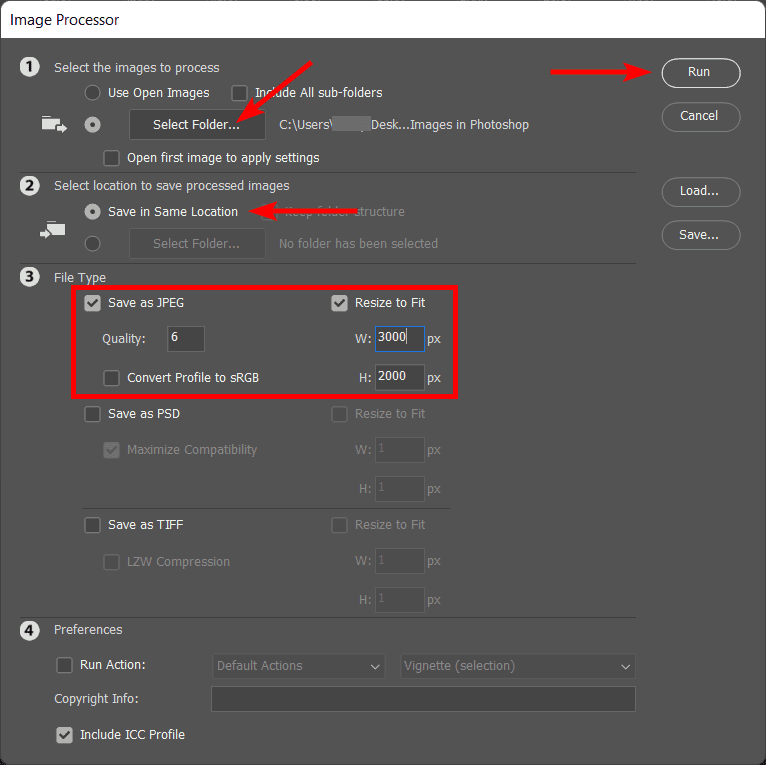Click the source Select Folder... button

click(197, 125)
